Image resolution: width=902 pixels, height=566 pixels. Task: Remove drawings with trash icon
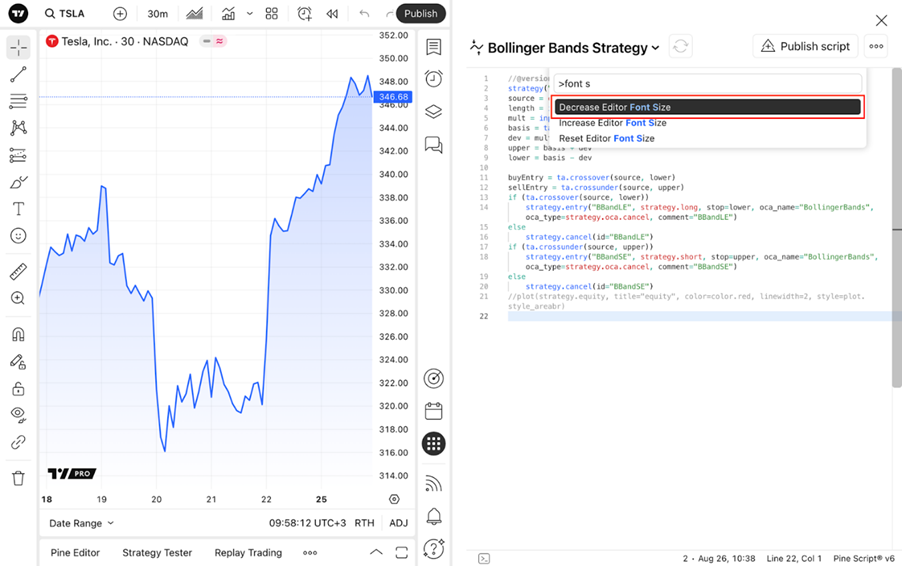coord(18,478)
